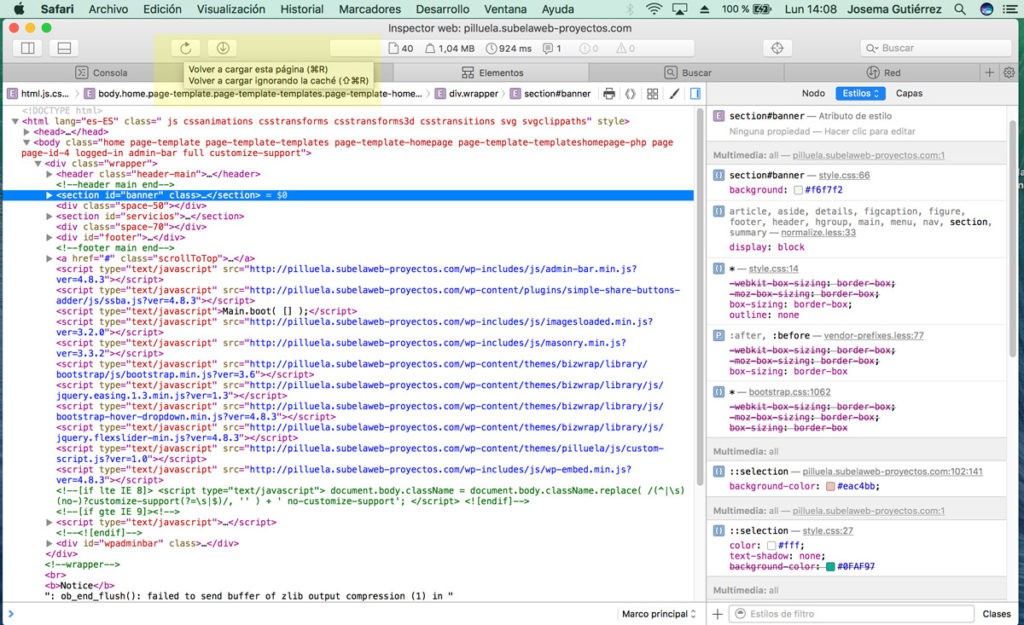Toggle the details sidebar icon
The image size is (1024, 625).
[695, 94]
